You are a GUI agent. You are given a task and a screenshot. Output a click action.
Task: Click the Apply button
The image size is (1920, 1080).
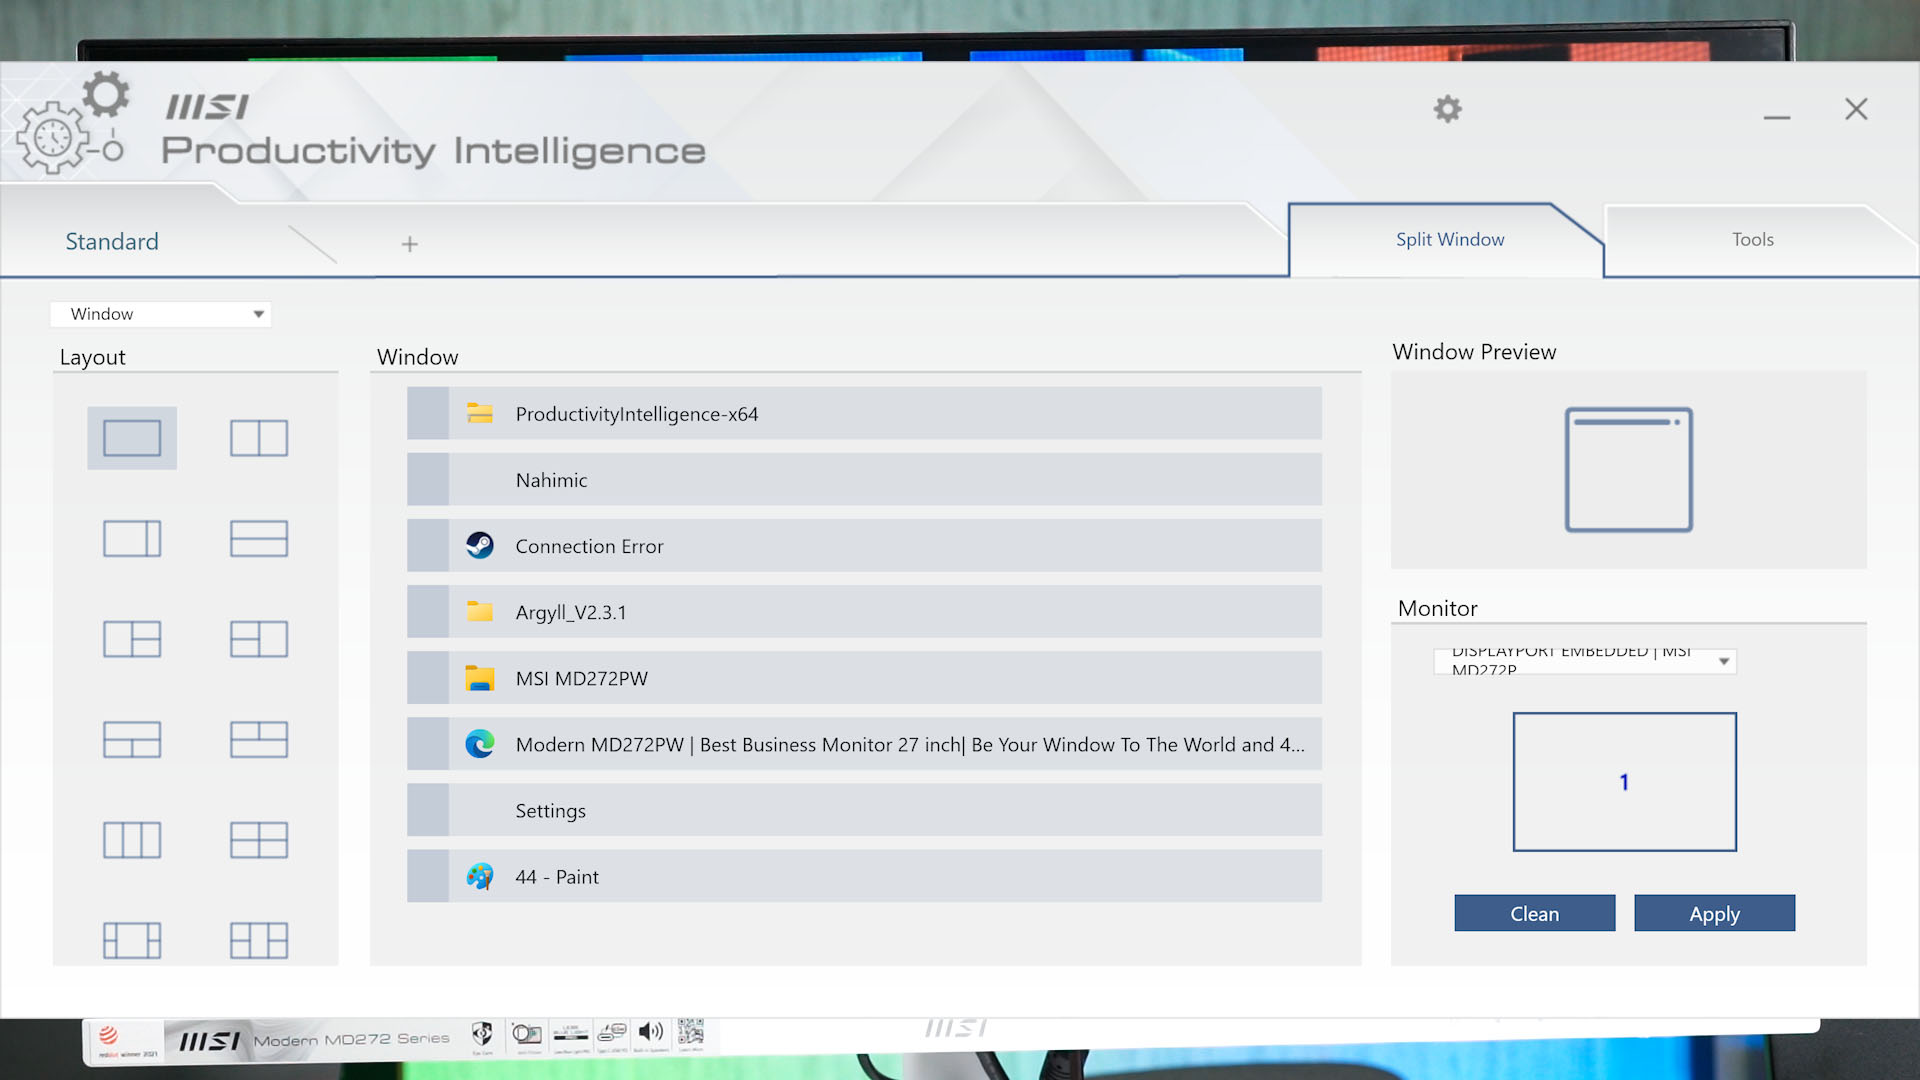[x=1714, y=913]
